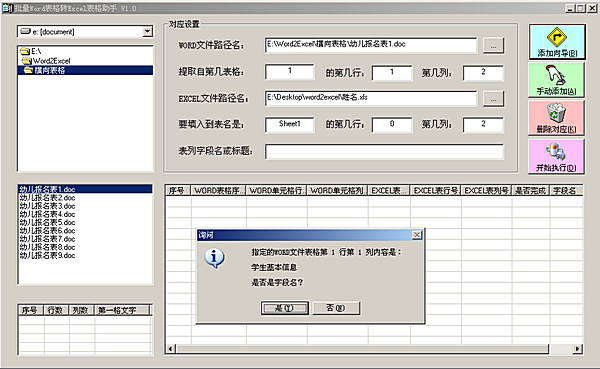Click the 是否完成 column header

(x=531, y=190)
